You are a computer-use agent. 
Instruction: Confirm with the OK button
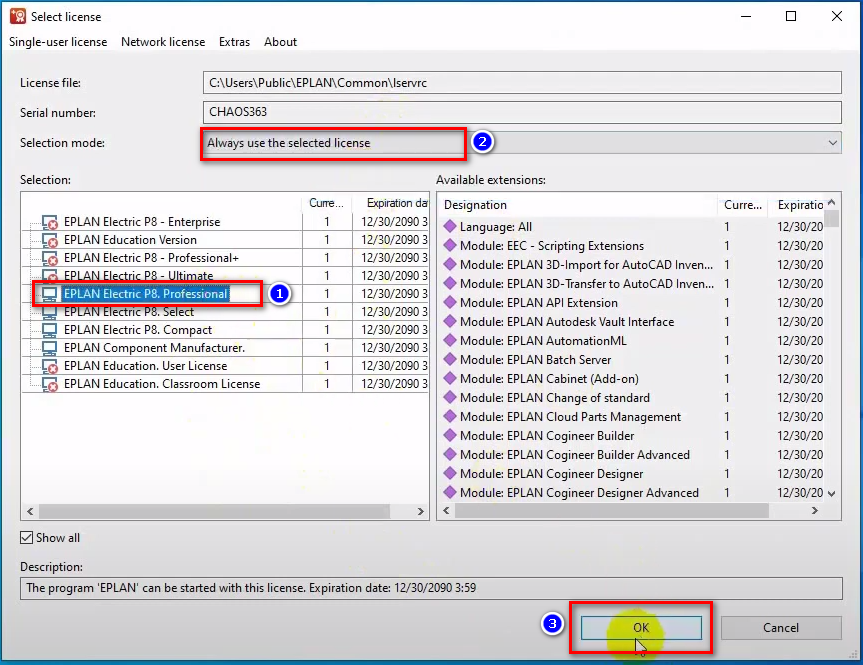point(641,628)
